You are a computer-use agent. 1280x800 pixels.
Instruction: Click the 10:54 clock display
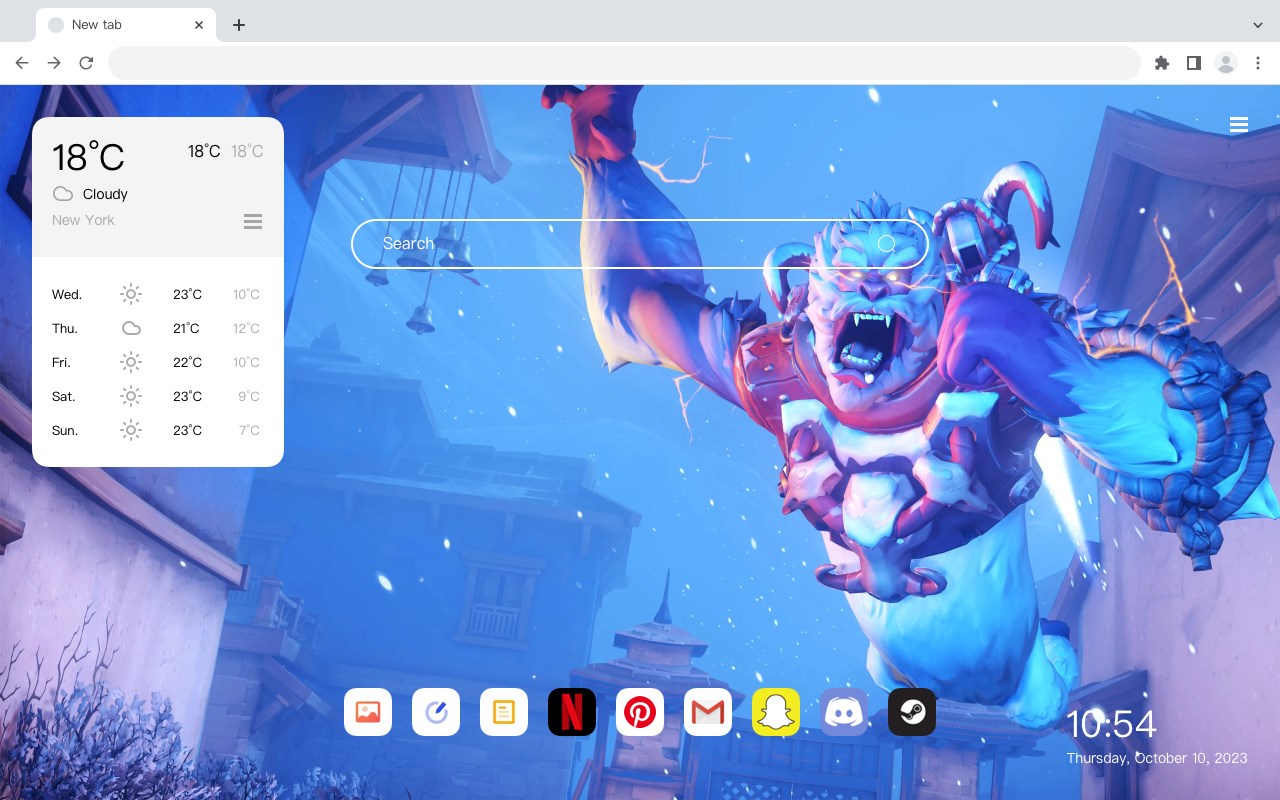click(1111, 724)
